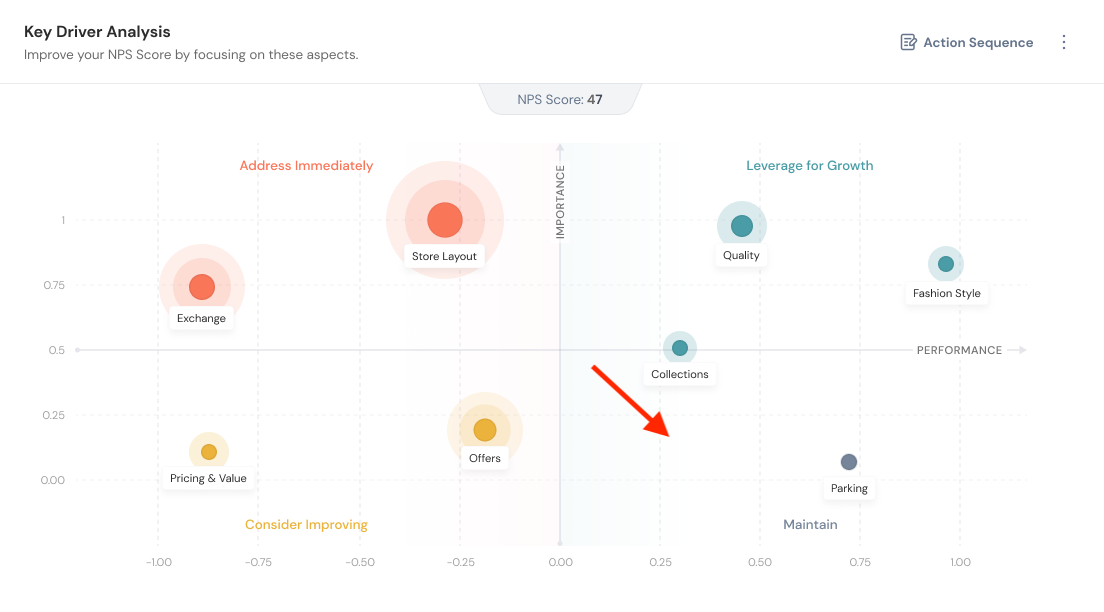
Task: Select the Collections driver bubble
Action: click(x=680, y=348)
